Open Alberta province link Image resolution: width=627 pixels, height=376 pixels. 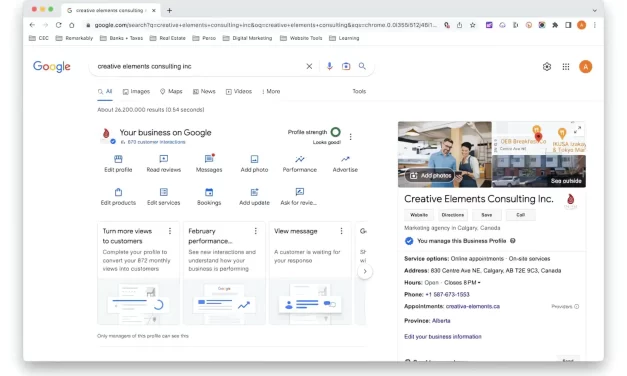click(x=441, y=321)
